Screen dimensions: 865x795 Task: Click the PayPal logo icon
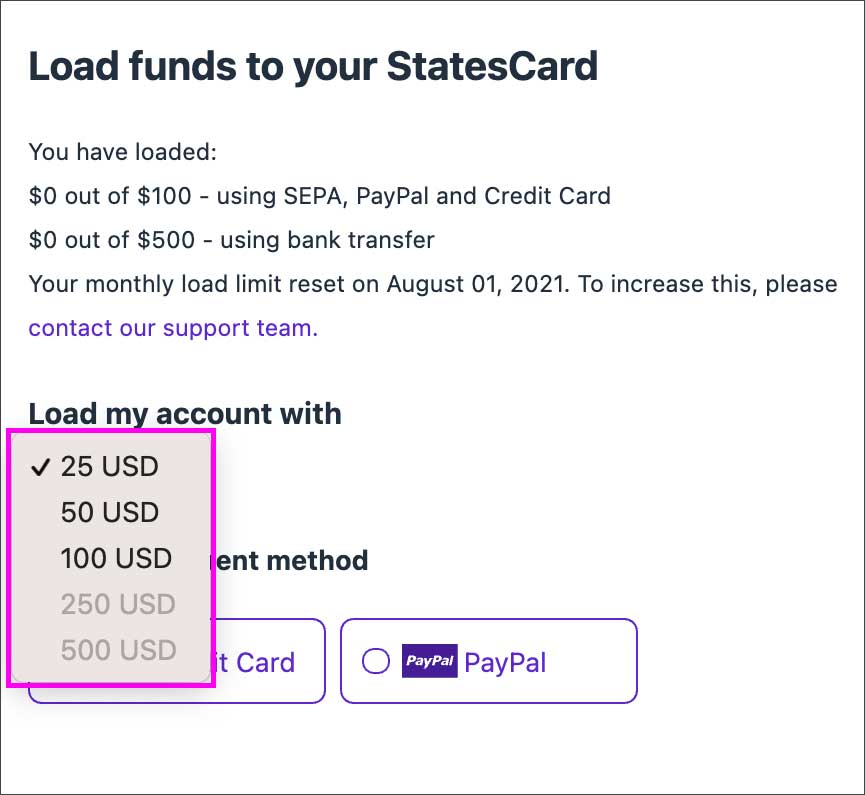tap(429, 661)
